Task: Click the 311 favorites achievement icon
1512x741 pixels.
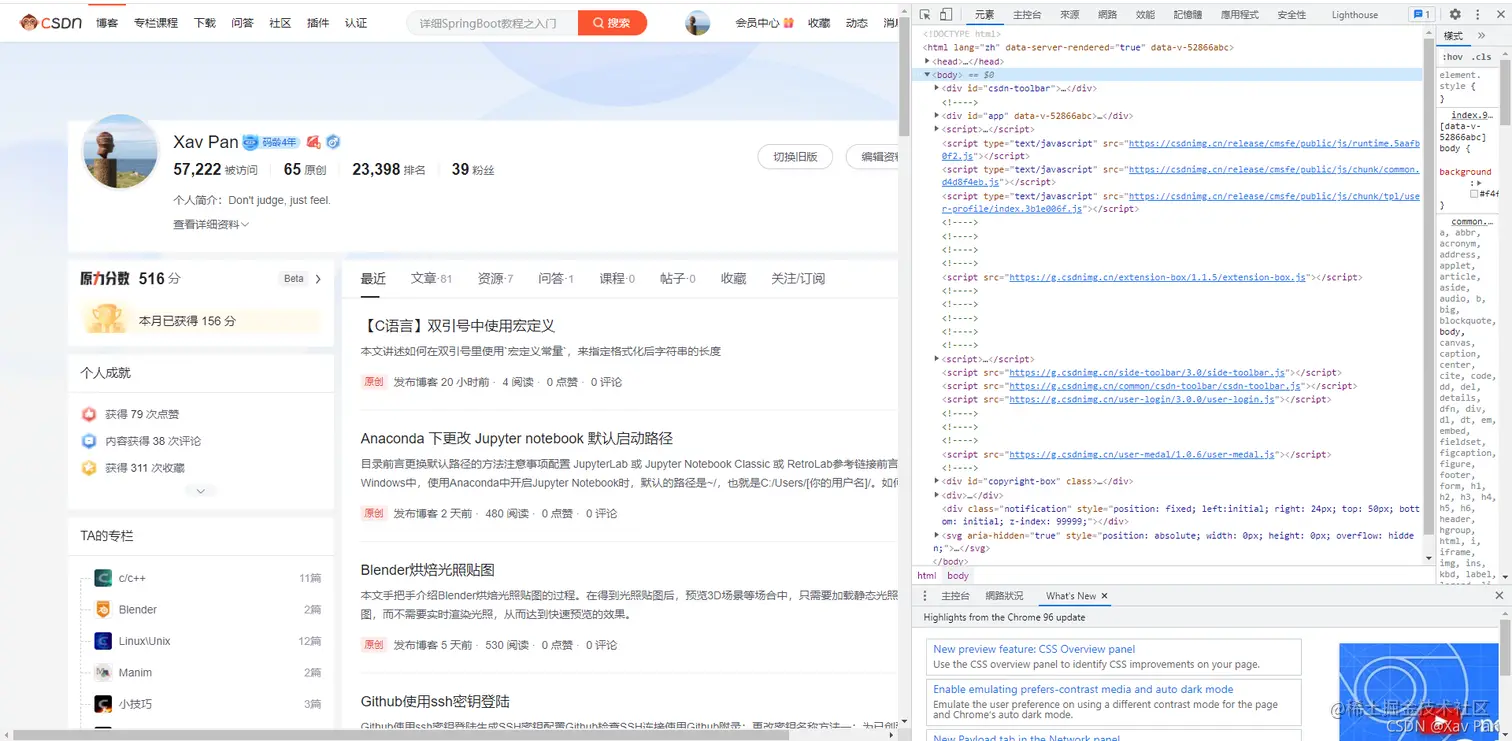Action: click(x=89, y=468)
